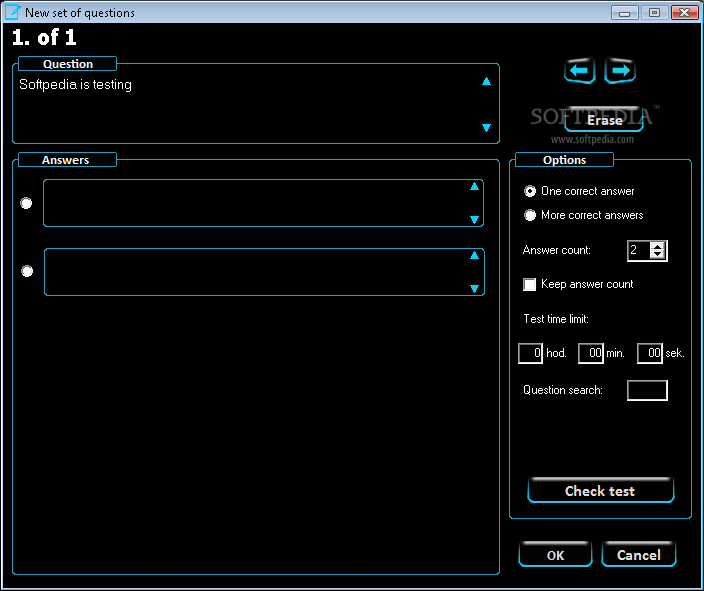Screen dimensions: 704x591
Task: Focus the Question search field
Action: (x=647, y=390)
